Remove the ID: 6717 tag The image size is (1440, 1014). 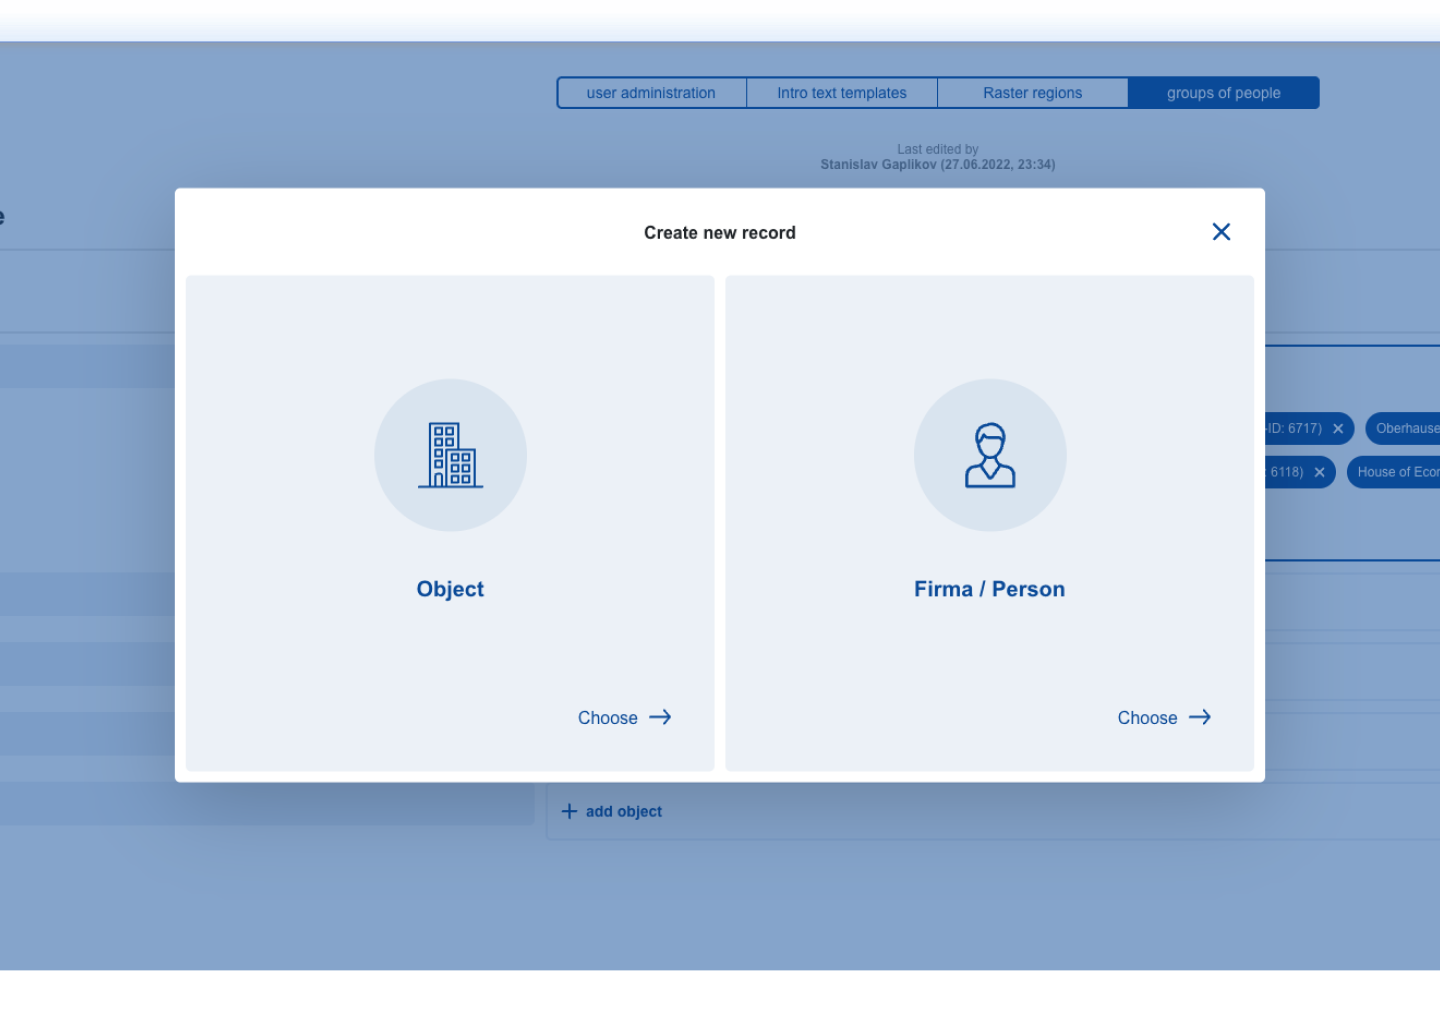tap(1338, 429)
